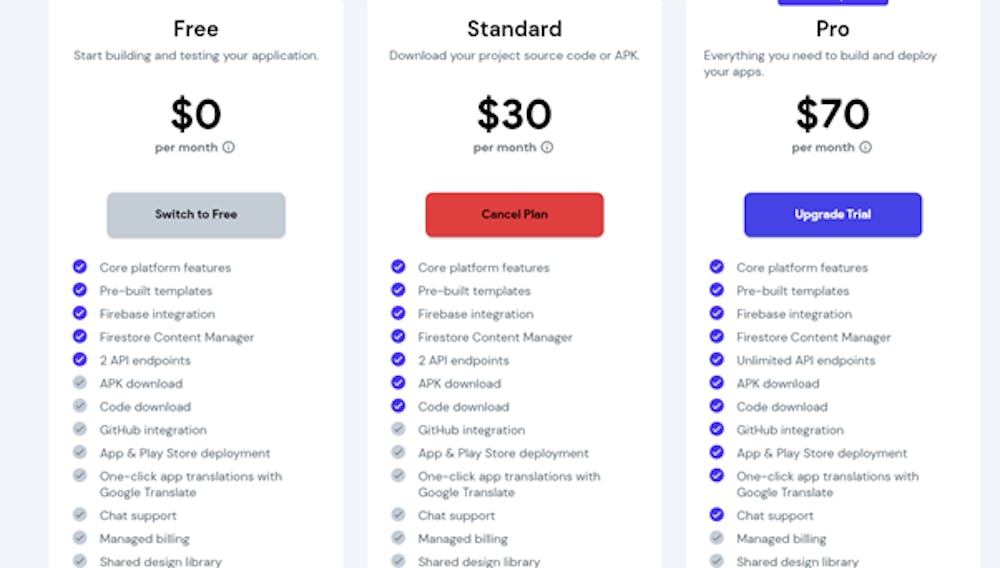The width and height of the screenshot is (1000, 568).
Task: Click the Free plan $0 price
Action: (196, 114)
